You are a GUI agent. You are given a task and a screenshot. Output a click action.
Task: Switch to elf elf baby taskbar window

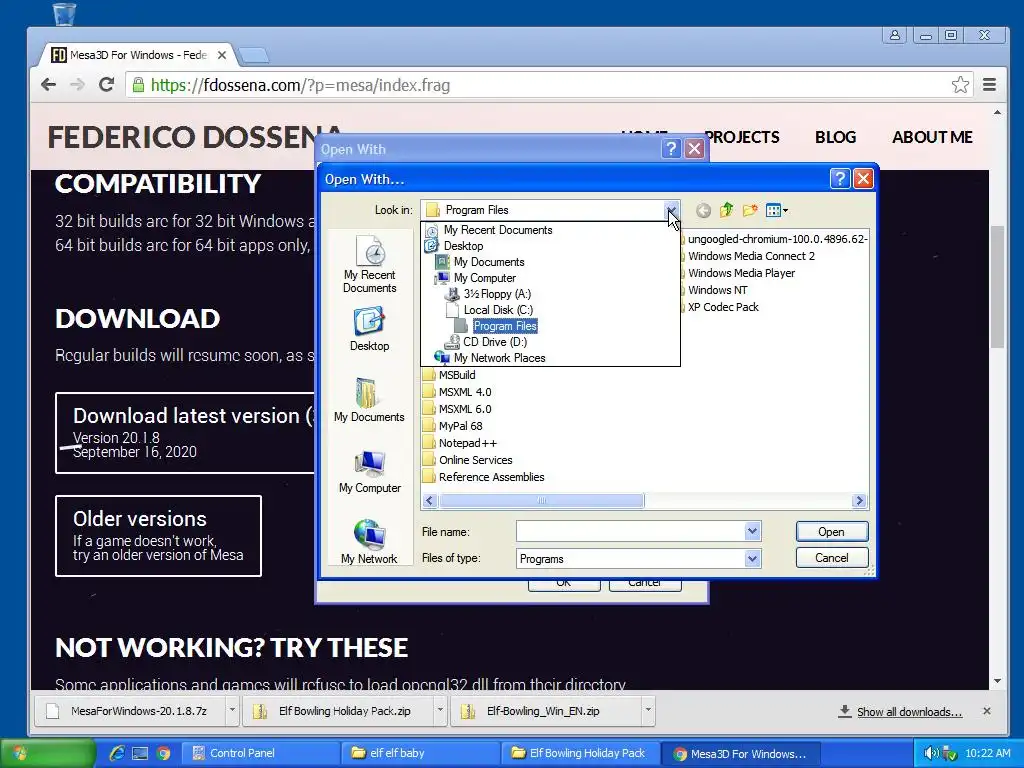tap(421, 753)
